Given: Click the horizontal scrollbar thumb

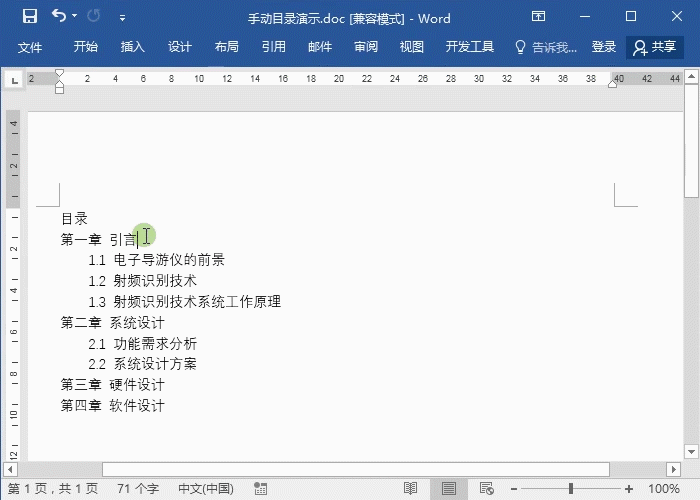Looking at the screenshot, I should pyautogui.click(x=356, y=470).
